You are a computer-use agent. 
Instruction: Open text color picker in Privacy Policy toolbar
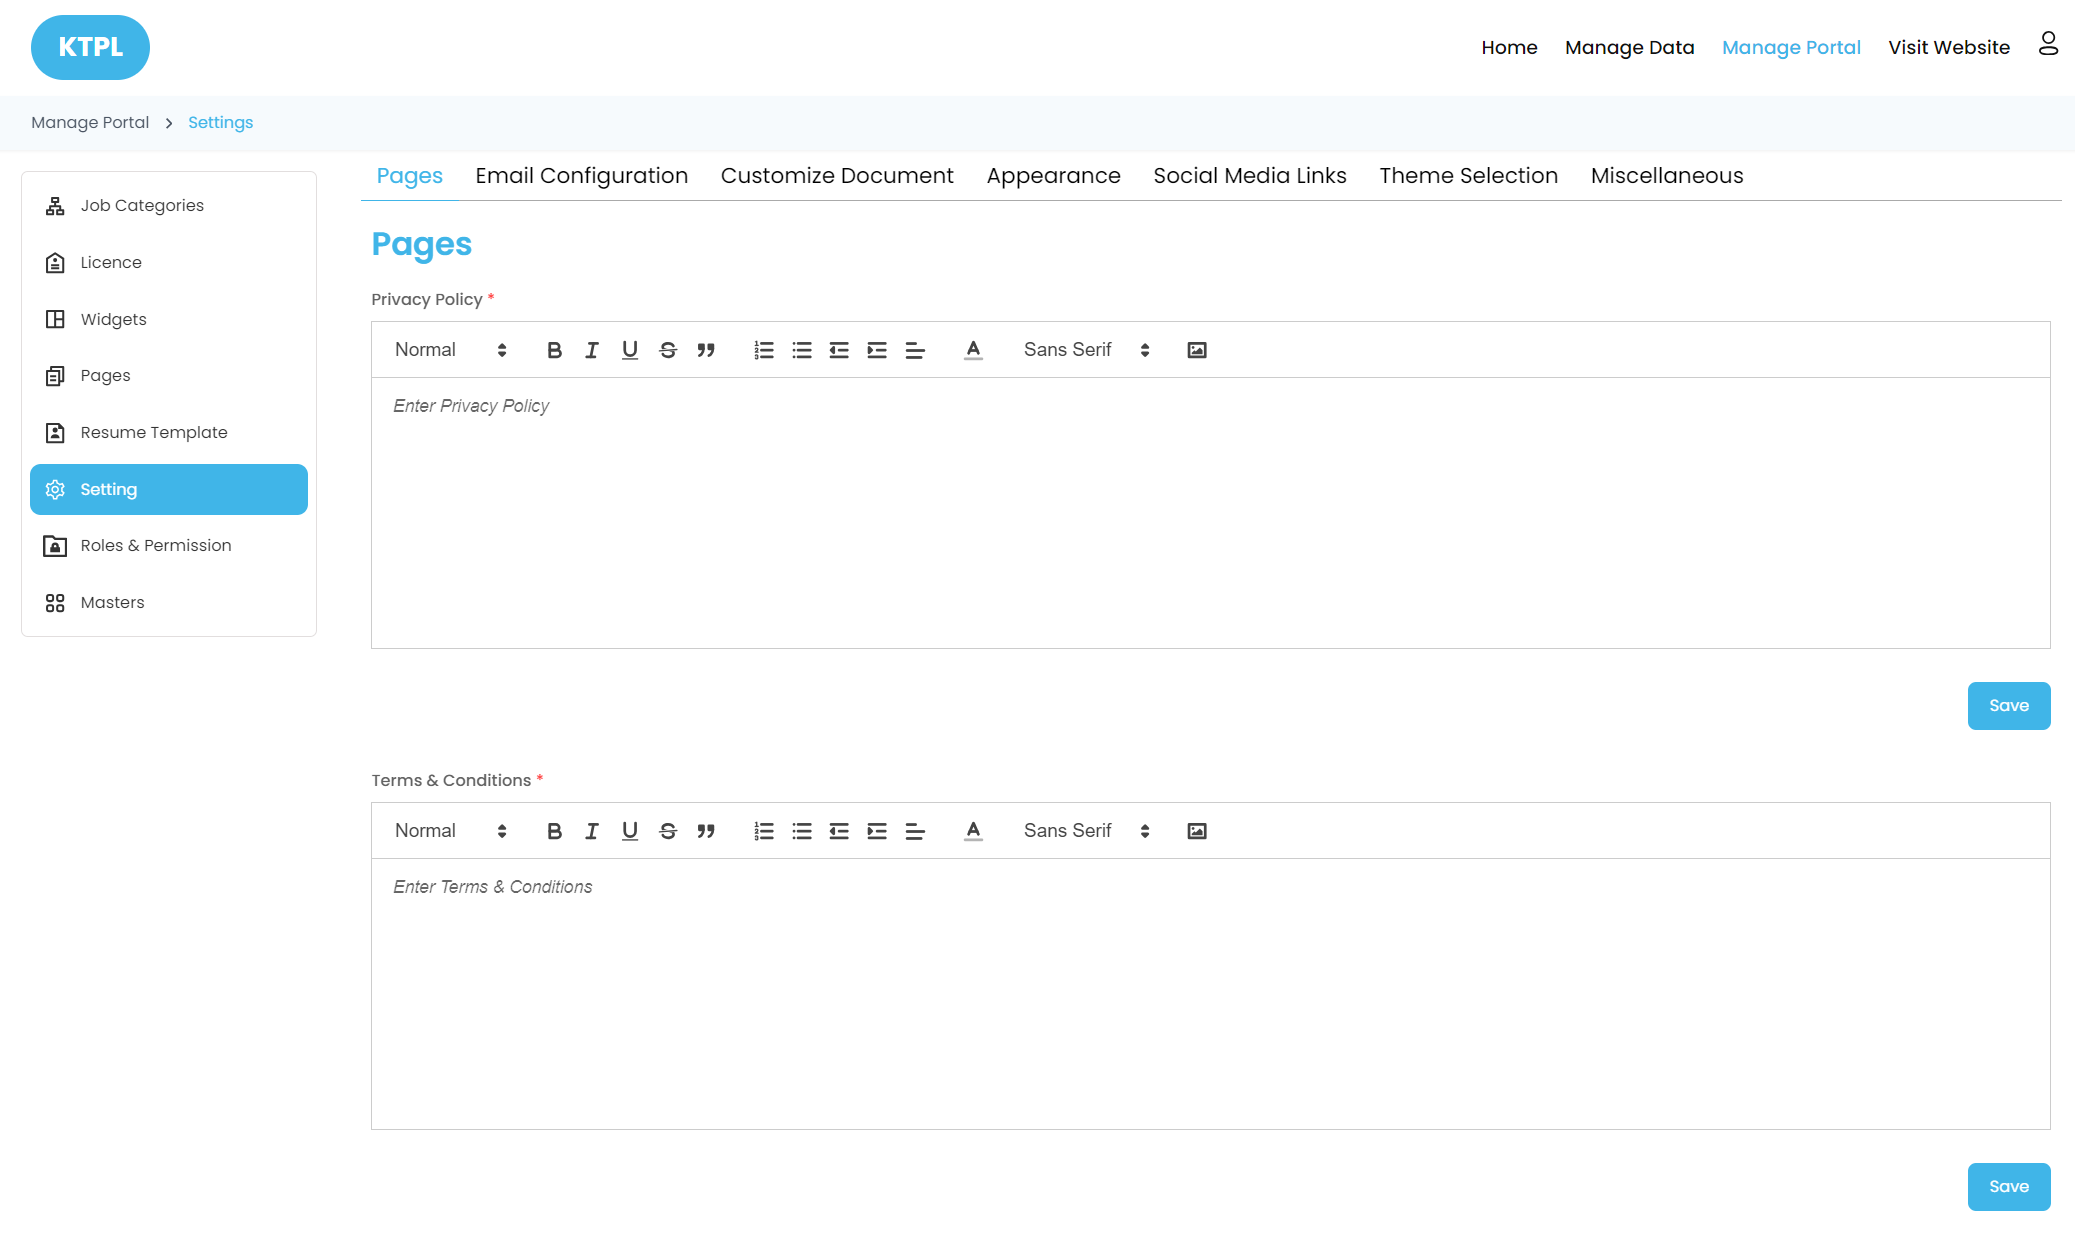[973, 350]
